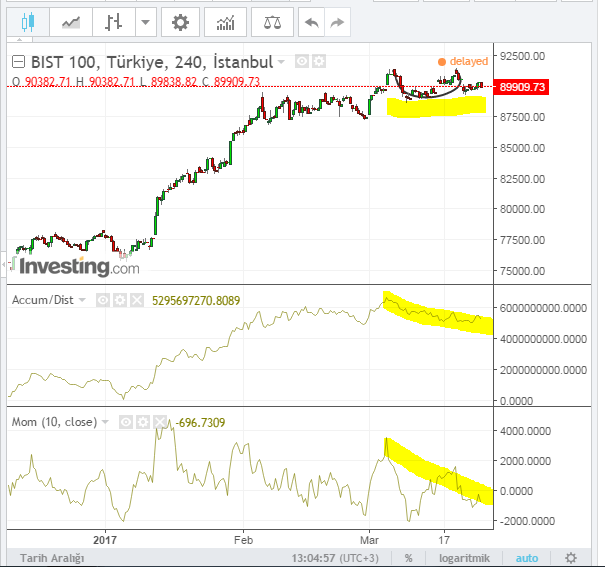Switch to the area chart style
Image resolution: width=605 pixels, height=567 pixels.
click(x=71, y=23)
